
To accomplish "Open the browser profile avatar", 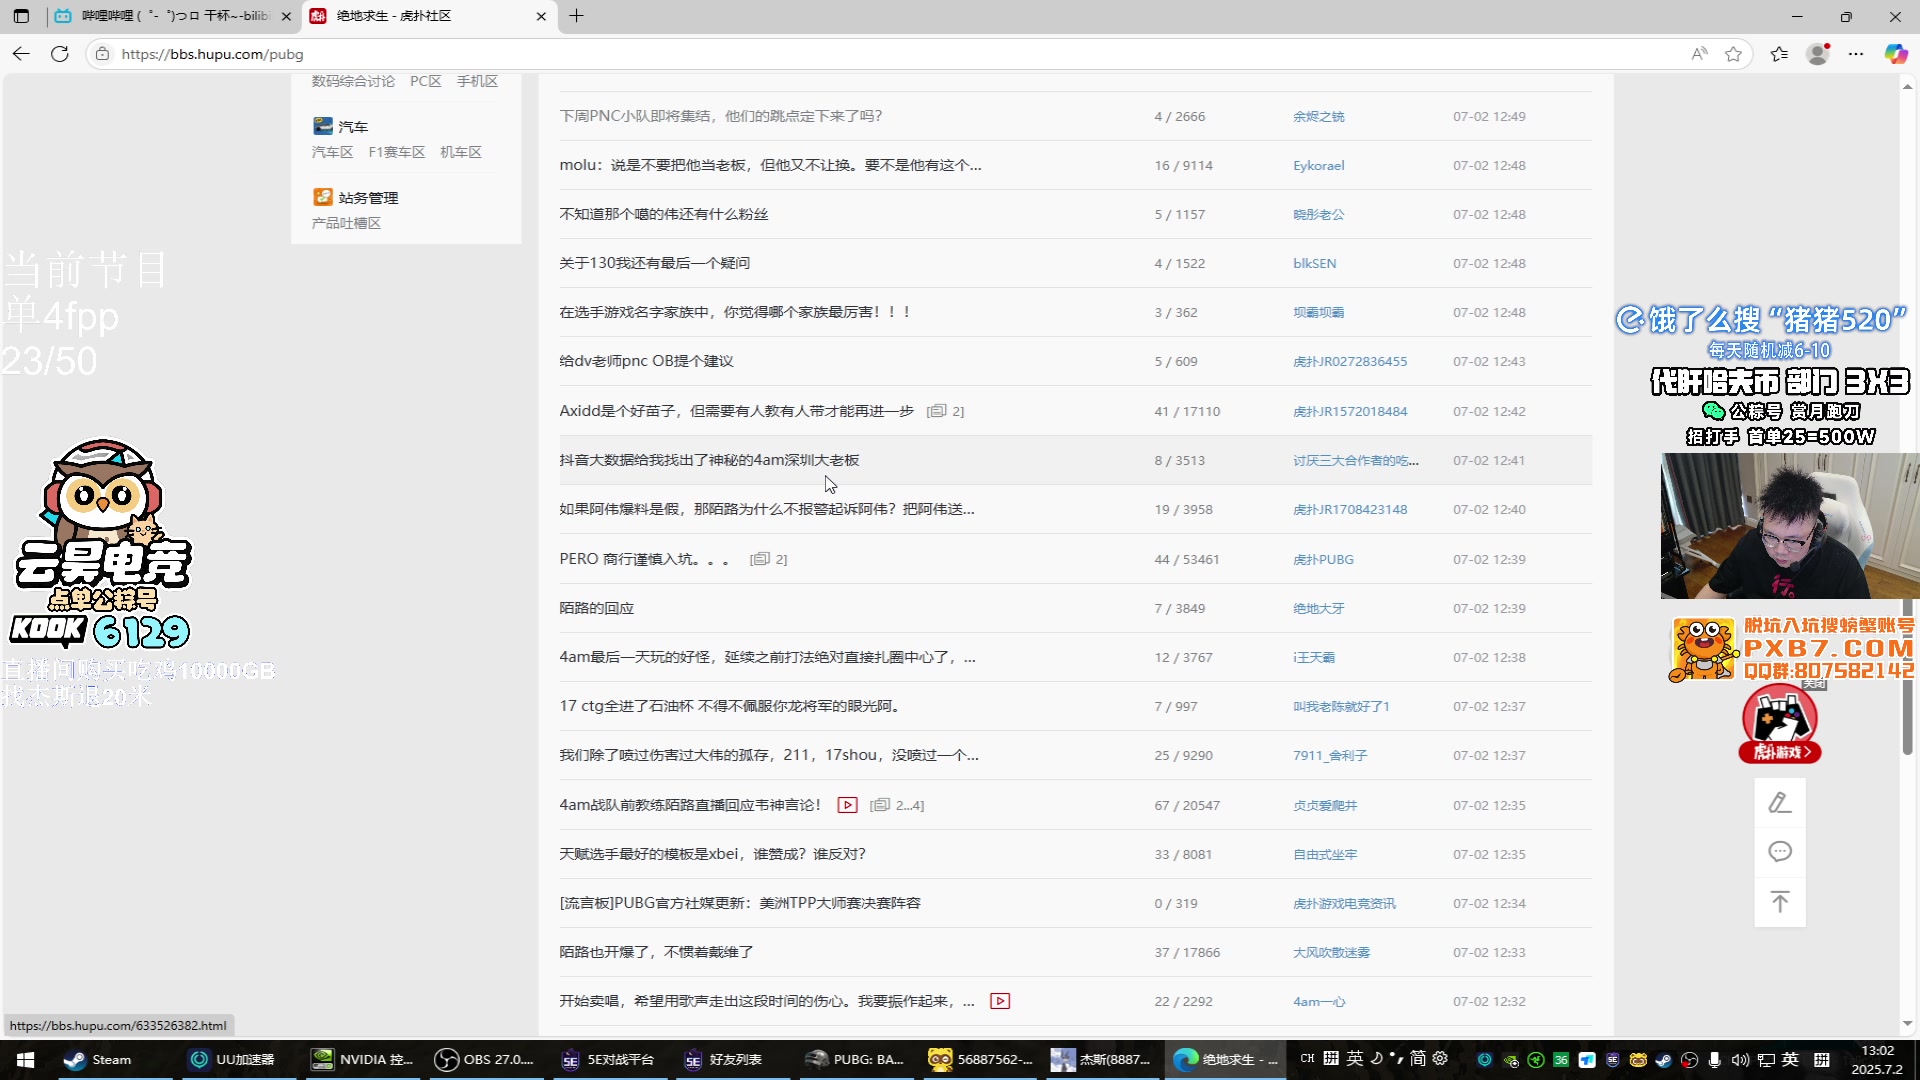I will [x=1818, y=54].
